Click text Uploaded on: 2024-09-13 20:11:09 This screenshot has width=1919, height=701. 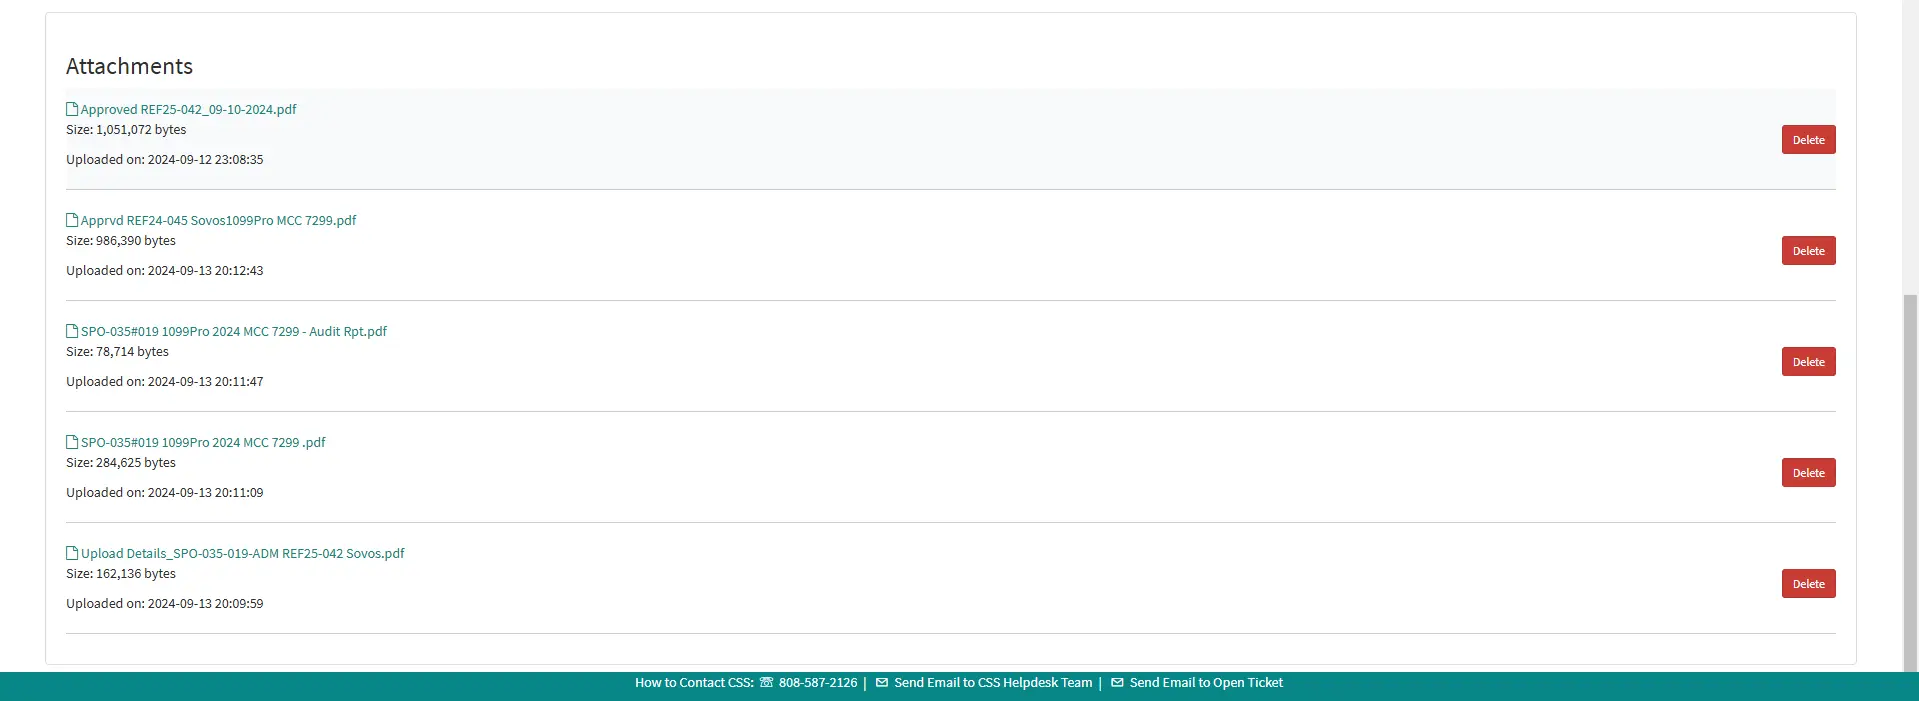pyautogui.click(x=165, y=493)
